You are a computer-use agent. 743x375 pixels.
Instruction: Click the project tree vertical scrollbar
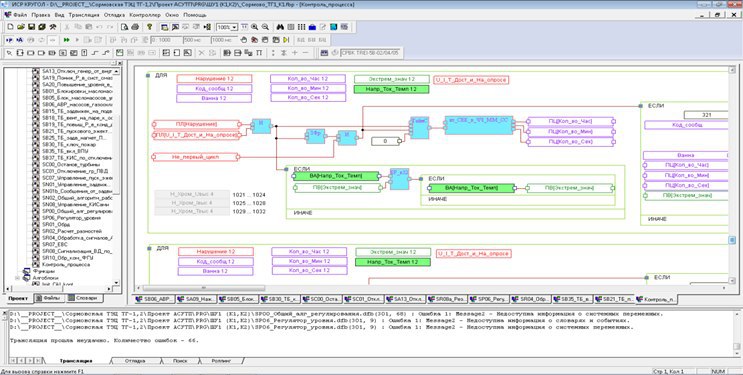pyautogui.click(x=116, y=156)
